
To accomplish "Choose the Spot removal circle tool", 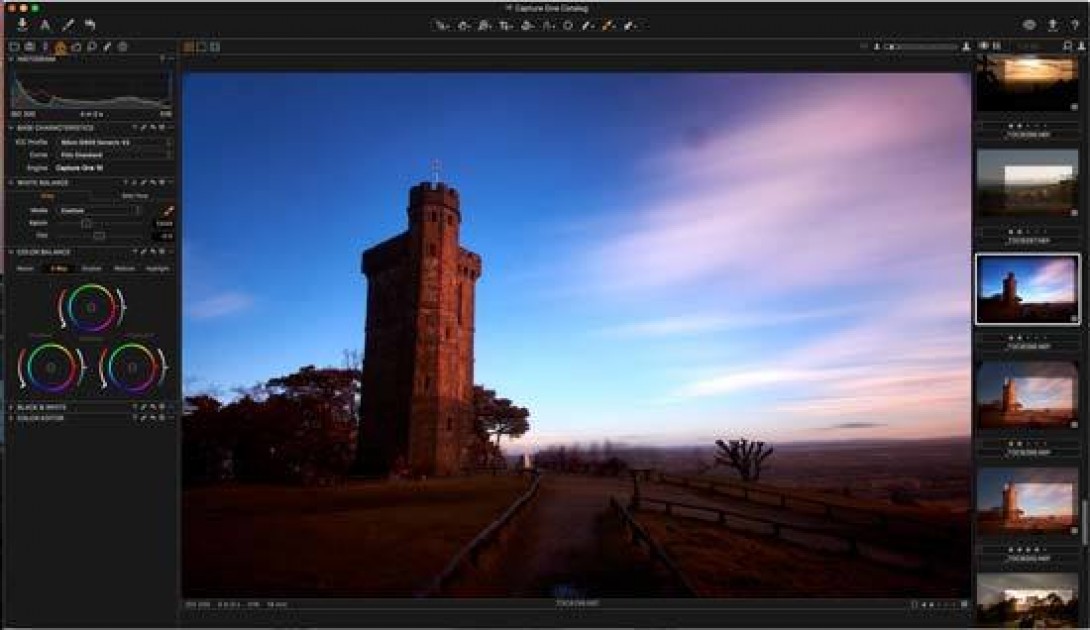I will pos(568,26).
